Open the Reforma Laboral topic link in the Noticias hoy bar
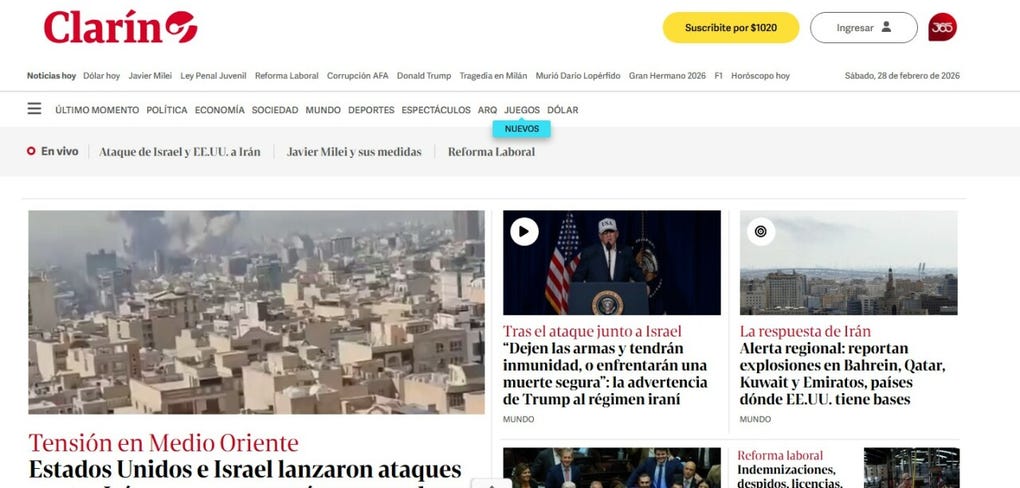This screenshot has height=488, width=1020. coord(287,75)
